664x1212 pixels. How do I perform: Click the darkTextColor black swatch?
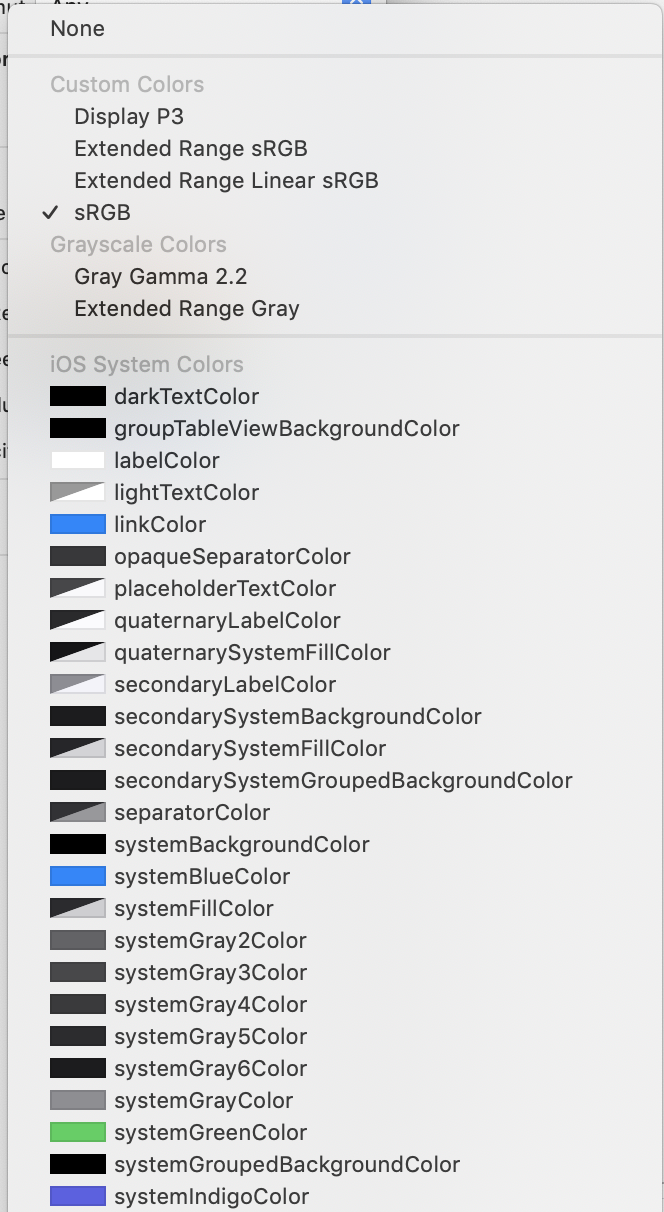[x=78, y=397]
